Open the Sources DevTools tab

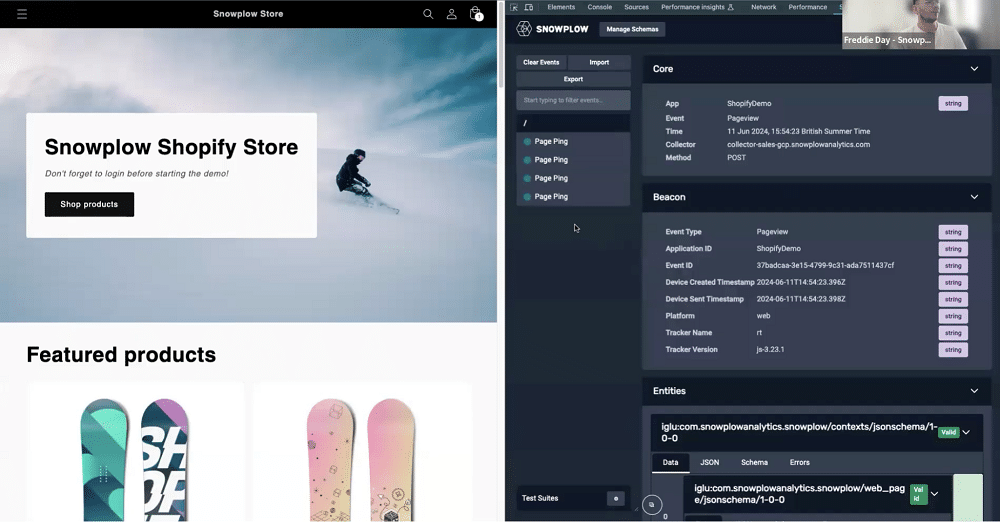click(x=636, y=7)
